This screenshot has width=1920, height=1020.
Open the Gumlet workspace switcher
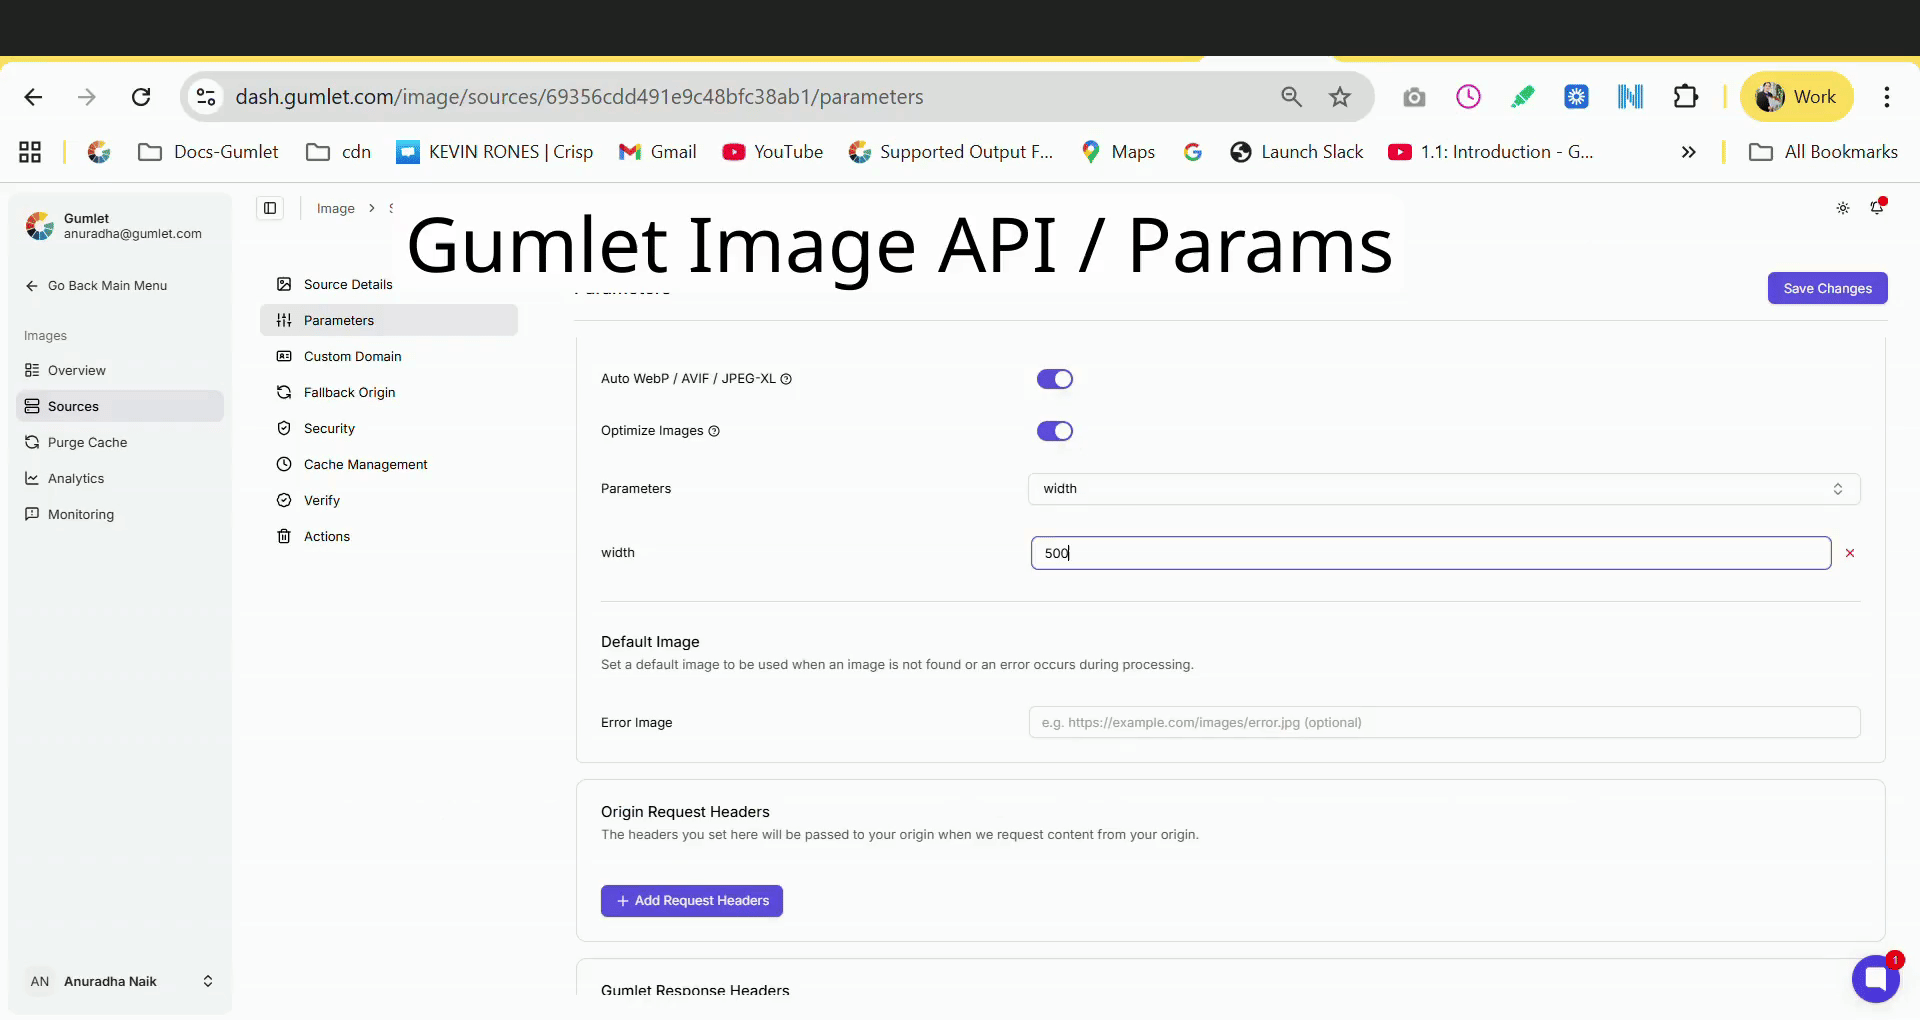120,226
